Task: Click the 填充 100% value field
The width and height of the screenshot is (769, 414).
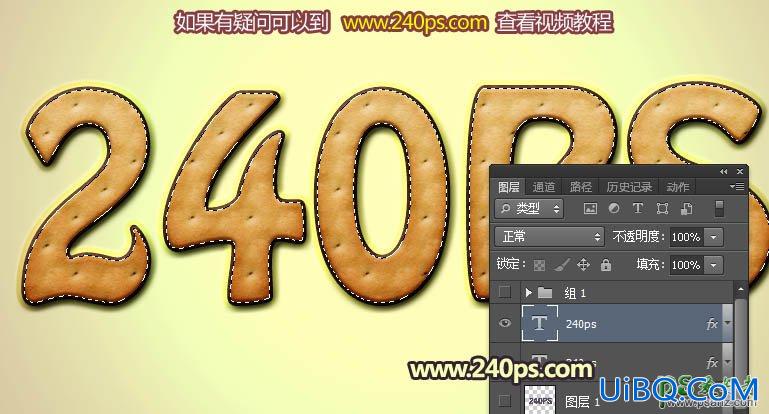Action: point(686,265)
